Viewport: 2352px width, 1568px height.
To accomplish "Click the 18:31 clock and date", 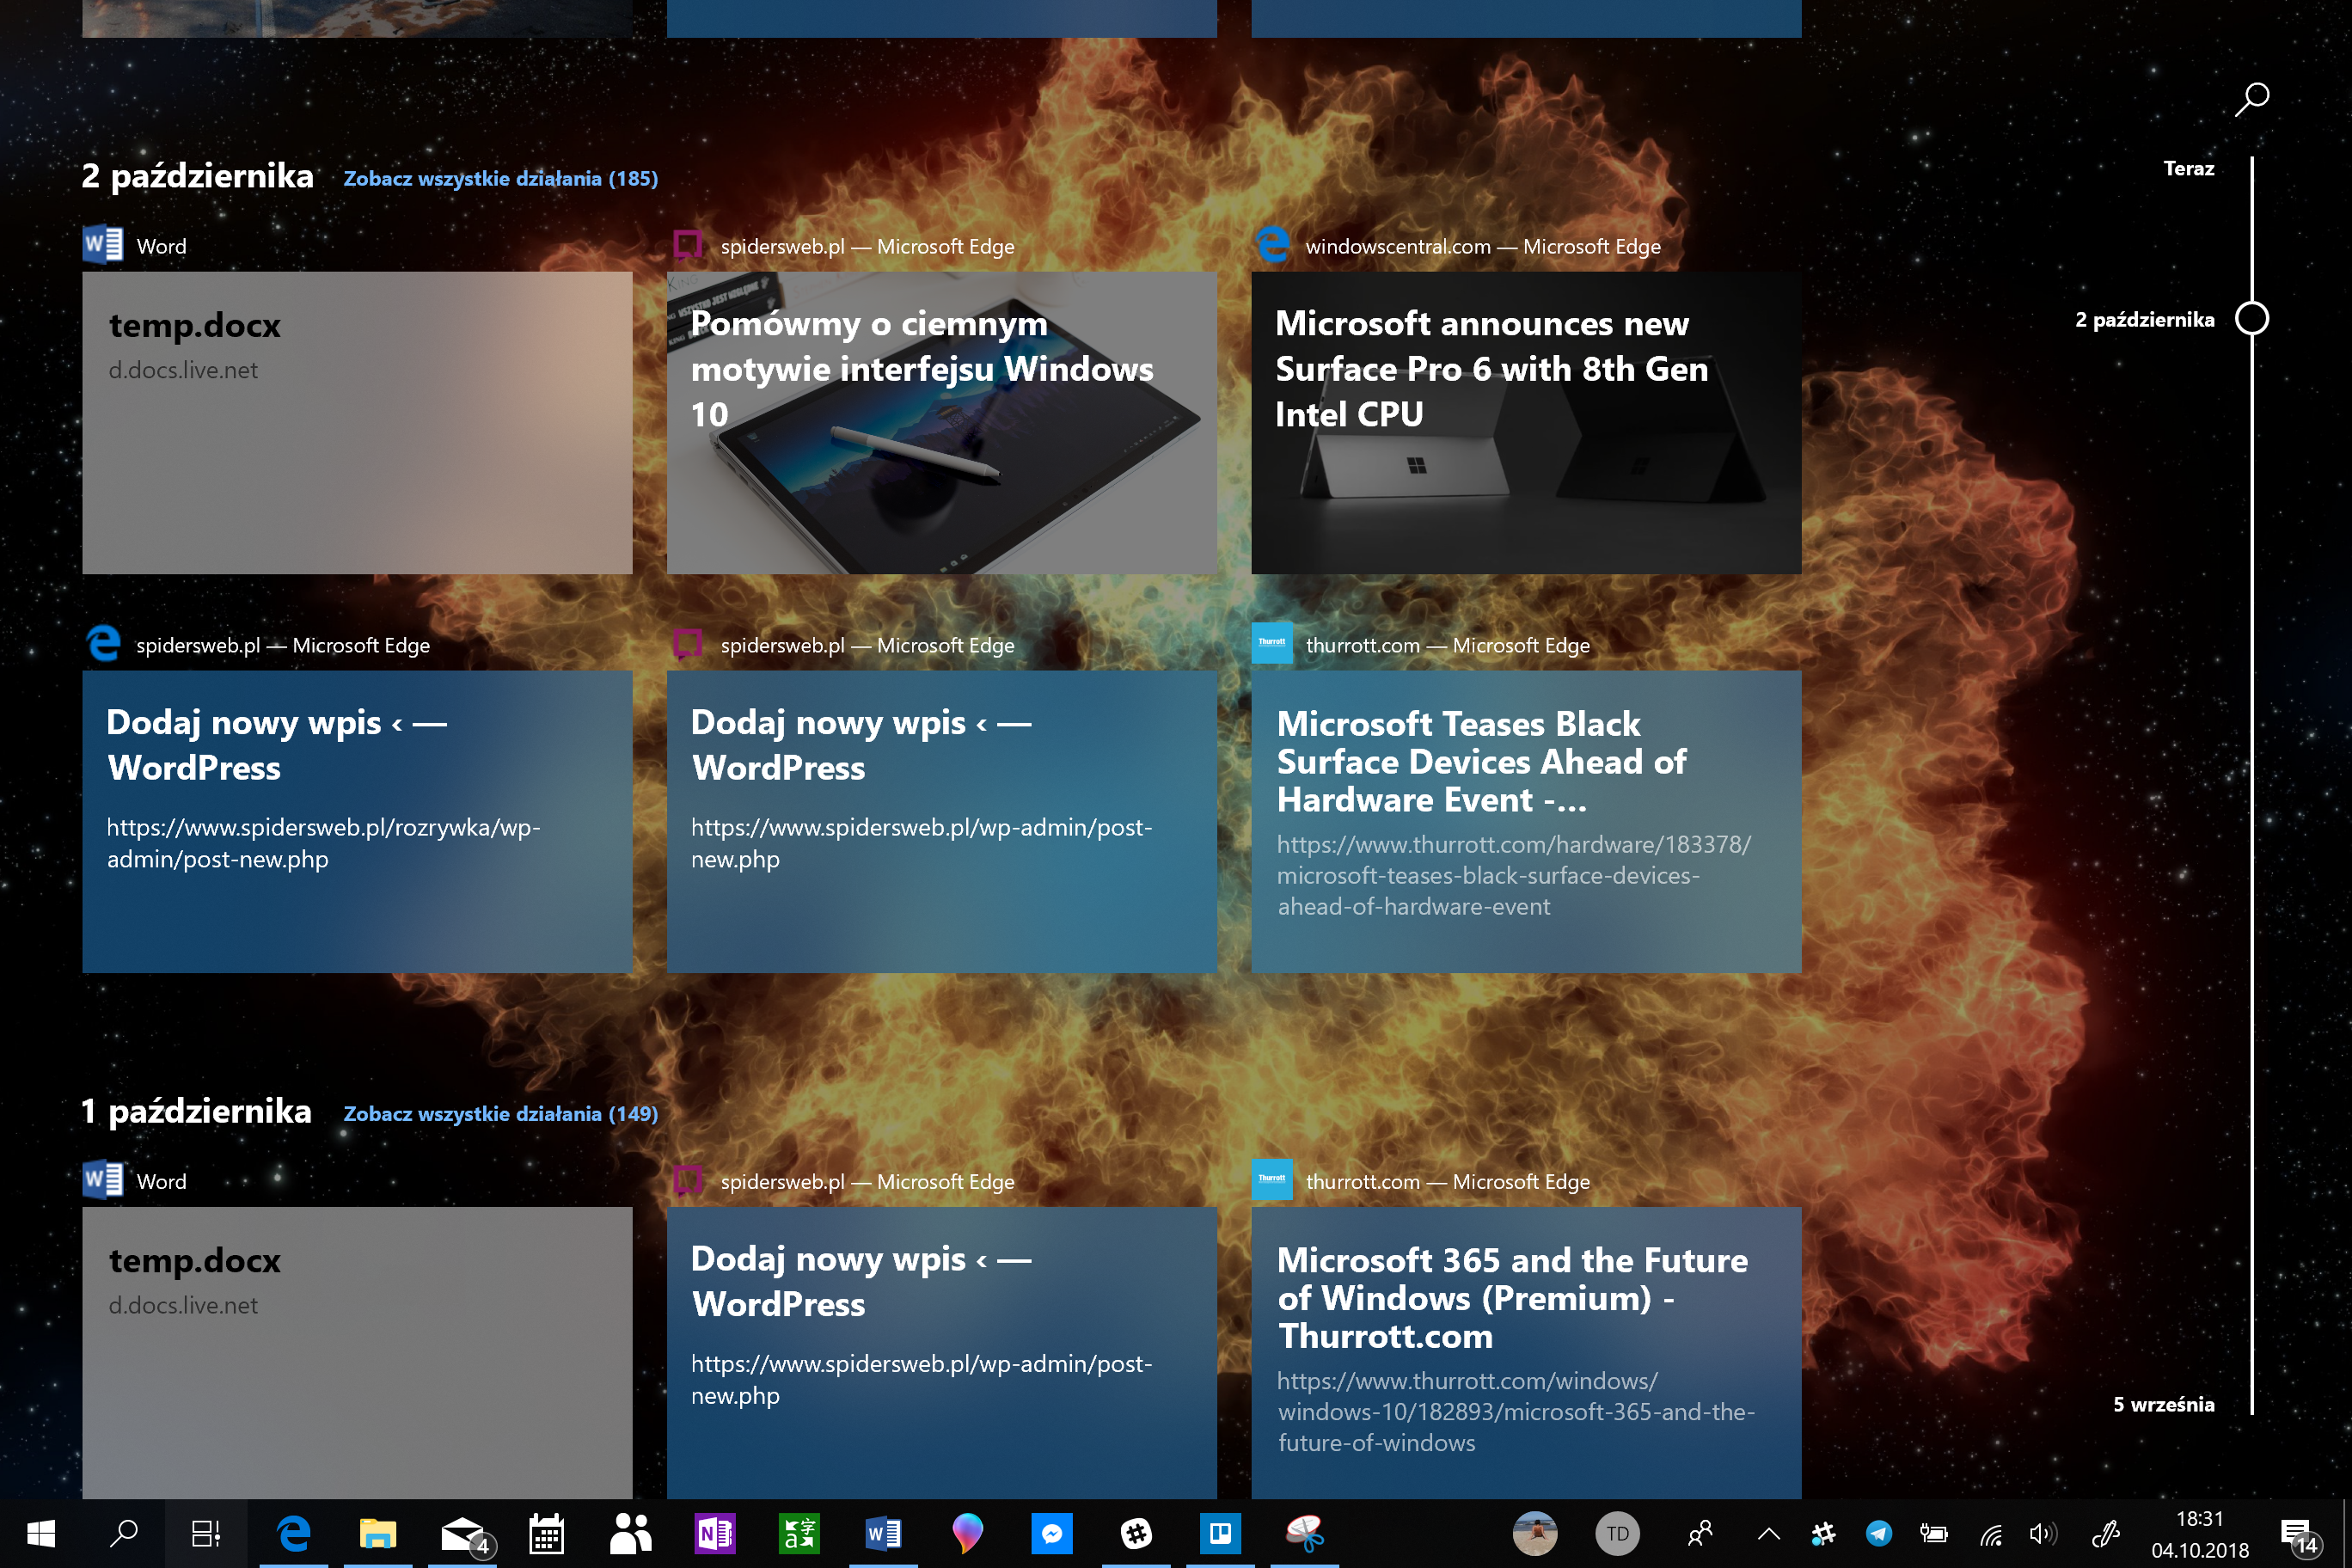I will click(x=2200, y=1534).
